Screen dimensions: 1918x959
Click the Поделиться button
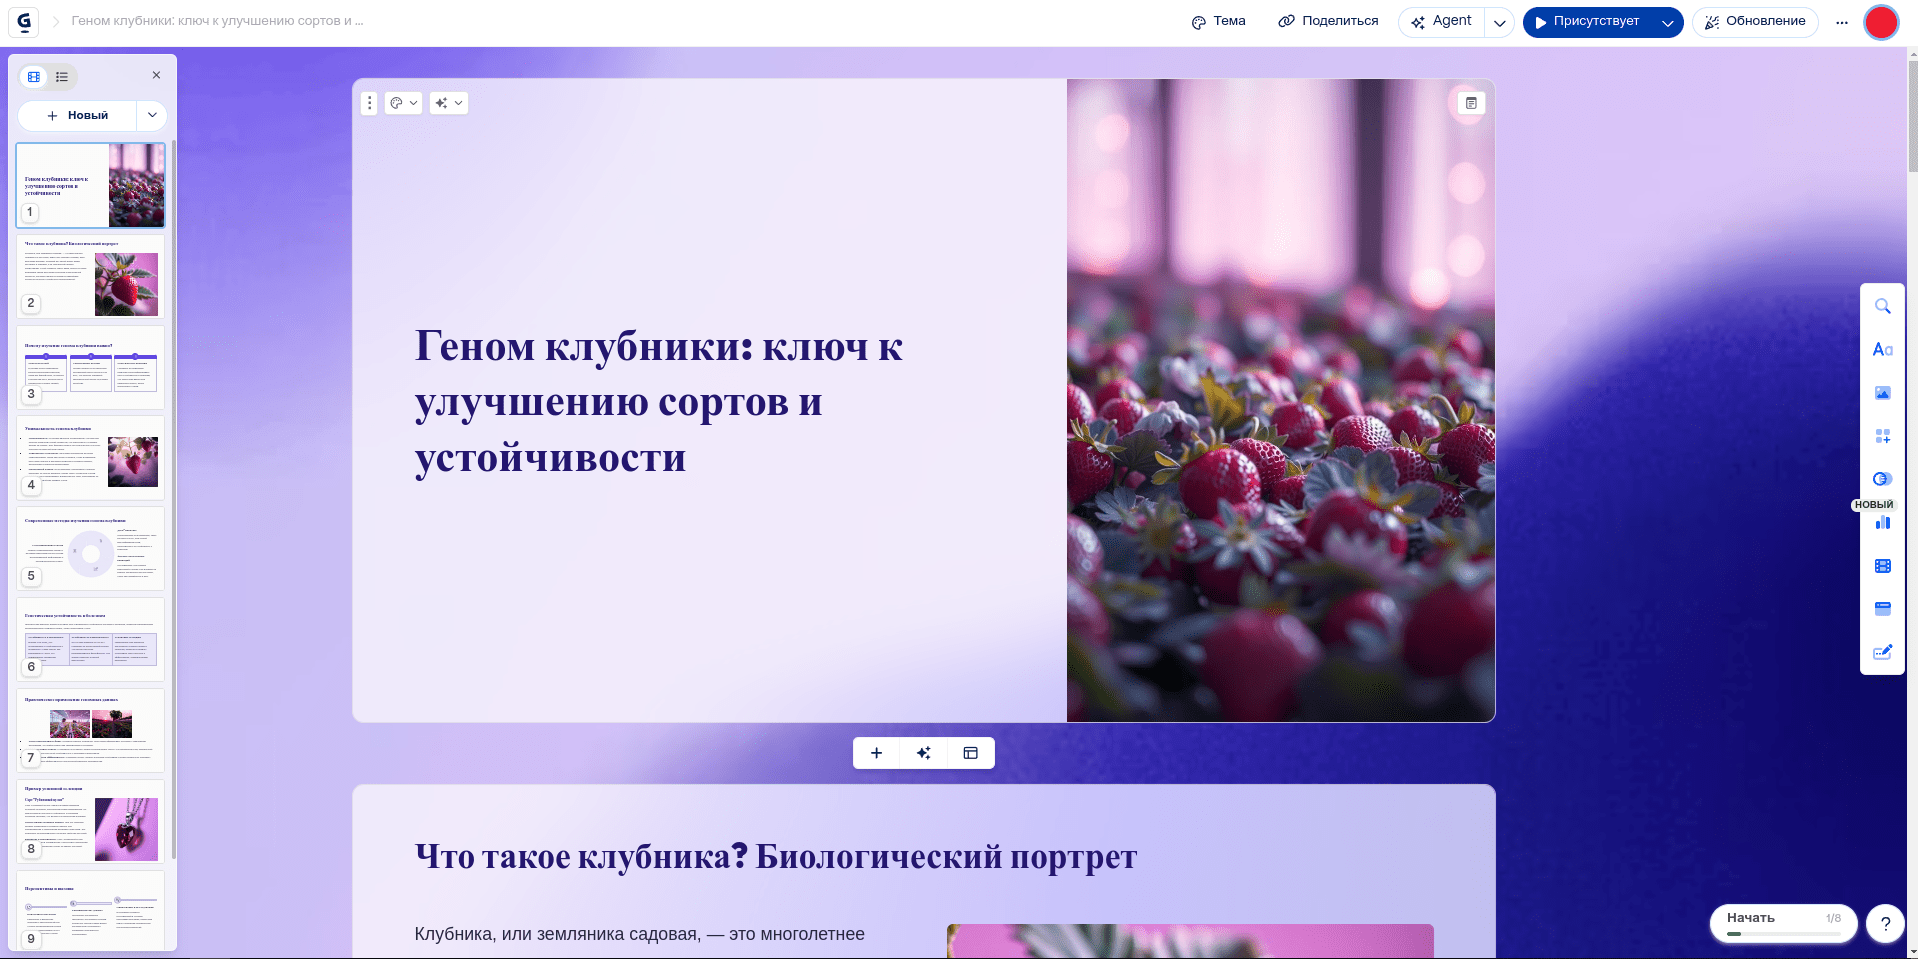(1328, 21)
